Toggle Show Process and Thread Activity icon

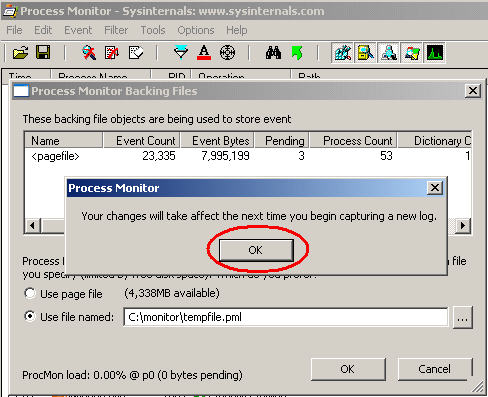click(x=411, y=53)
